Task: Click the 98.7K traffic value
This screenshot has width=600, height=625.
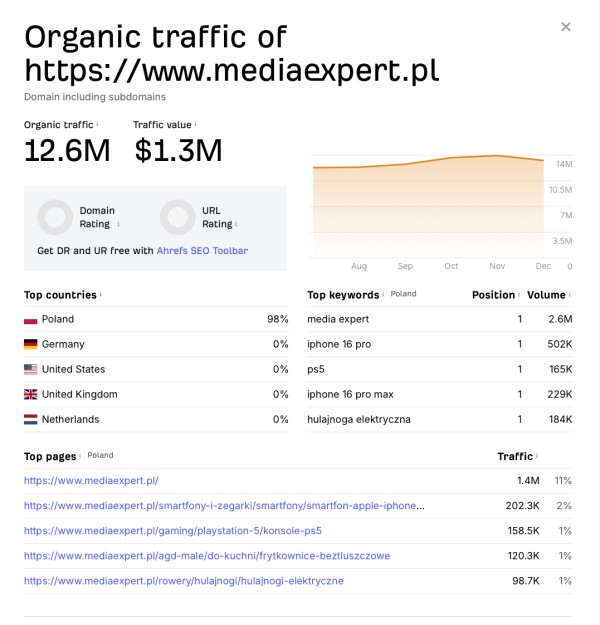Action: (526, 581)
